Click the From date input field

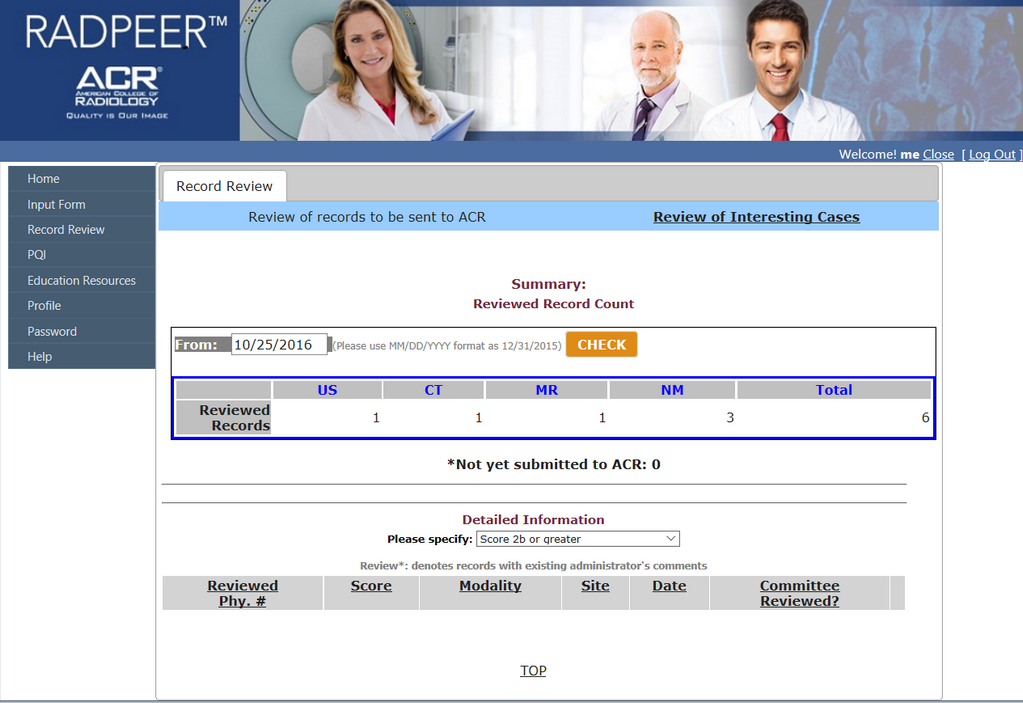point(279,345)
